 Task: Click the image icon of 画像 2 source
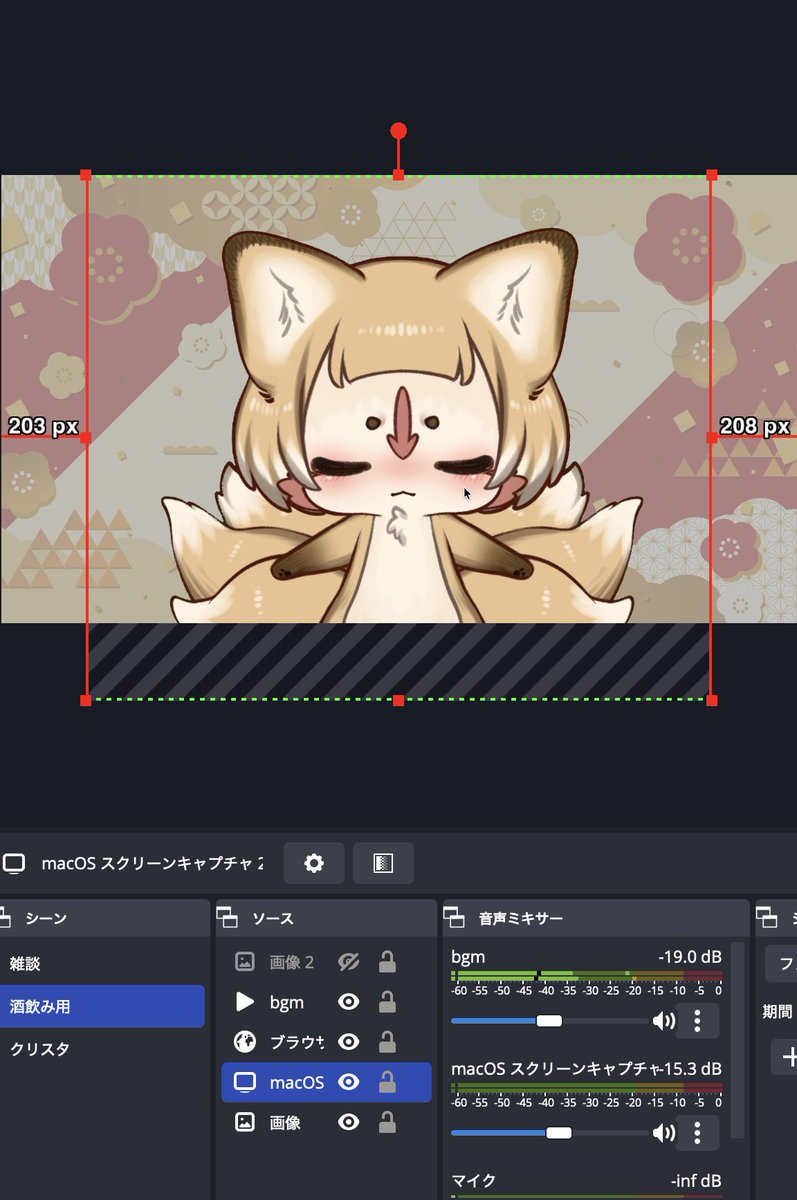tap(244, 962)
